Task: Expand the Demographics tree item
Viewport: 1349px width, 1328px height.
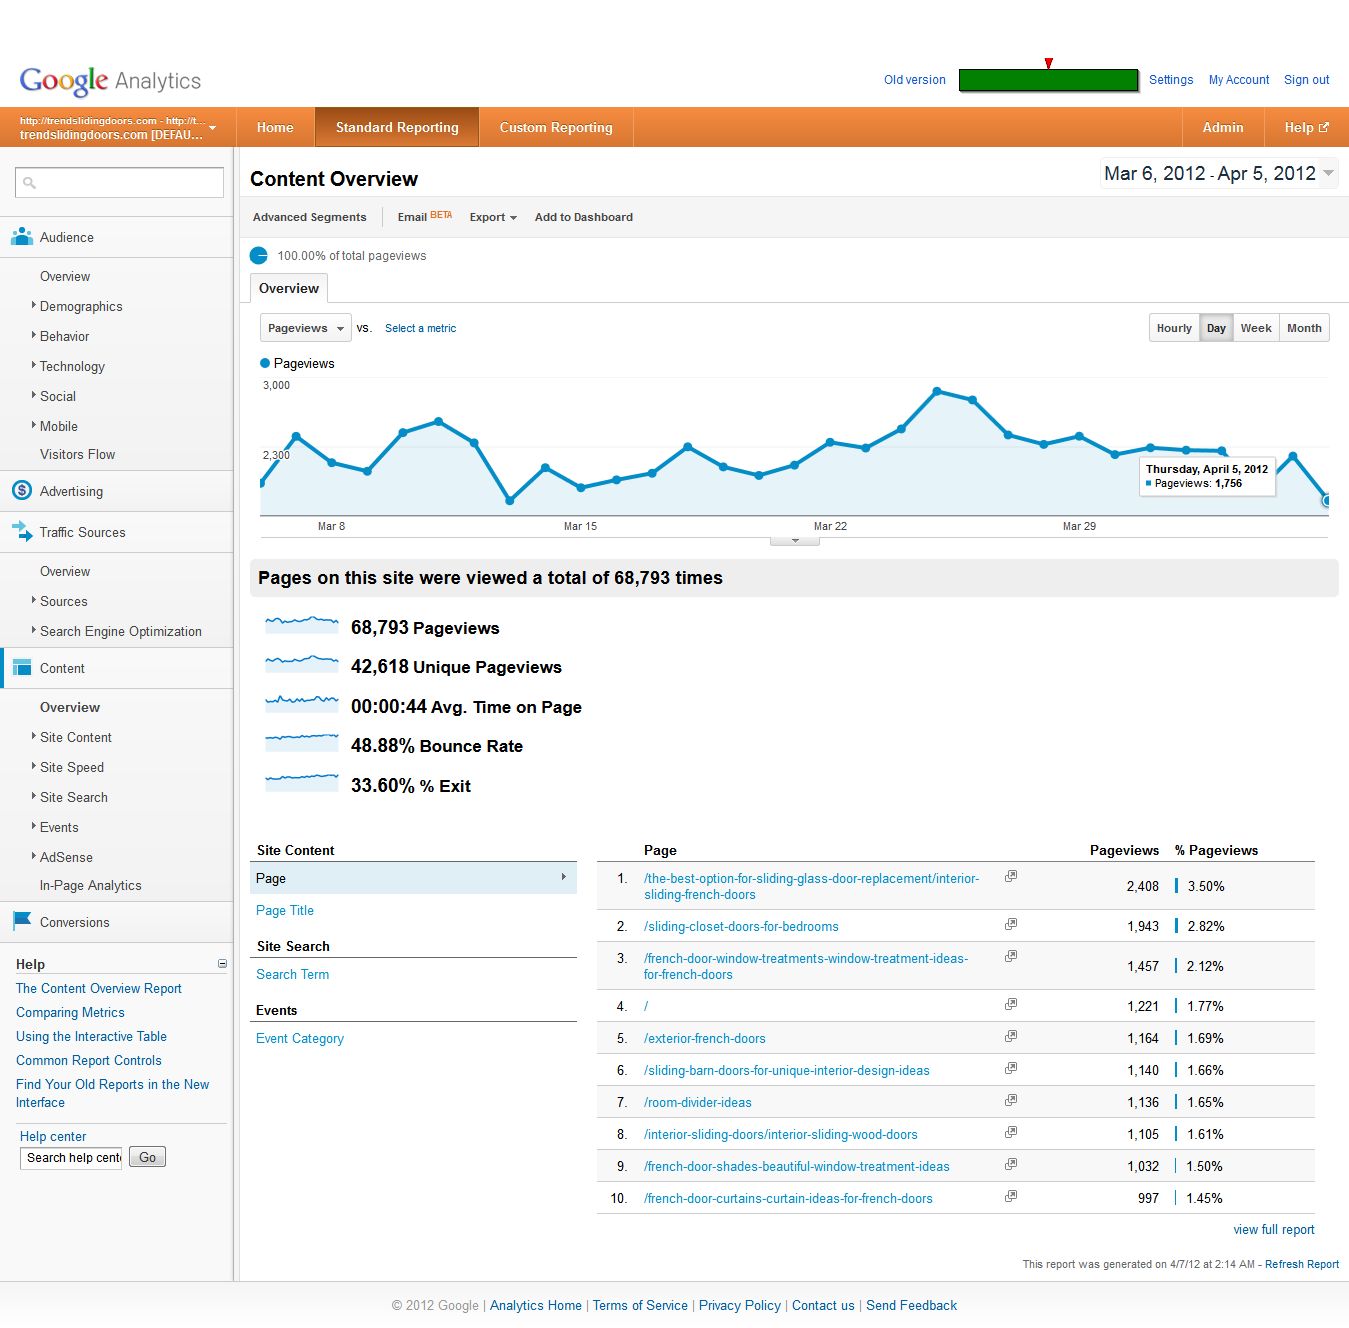Action: (x=80, y=306)
